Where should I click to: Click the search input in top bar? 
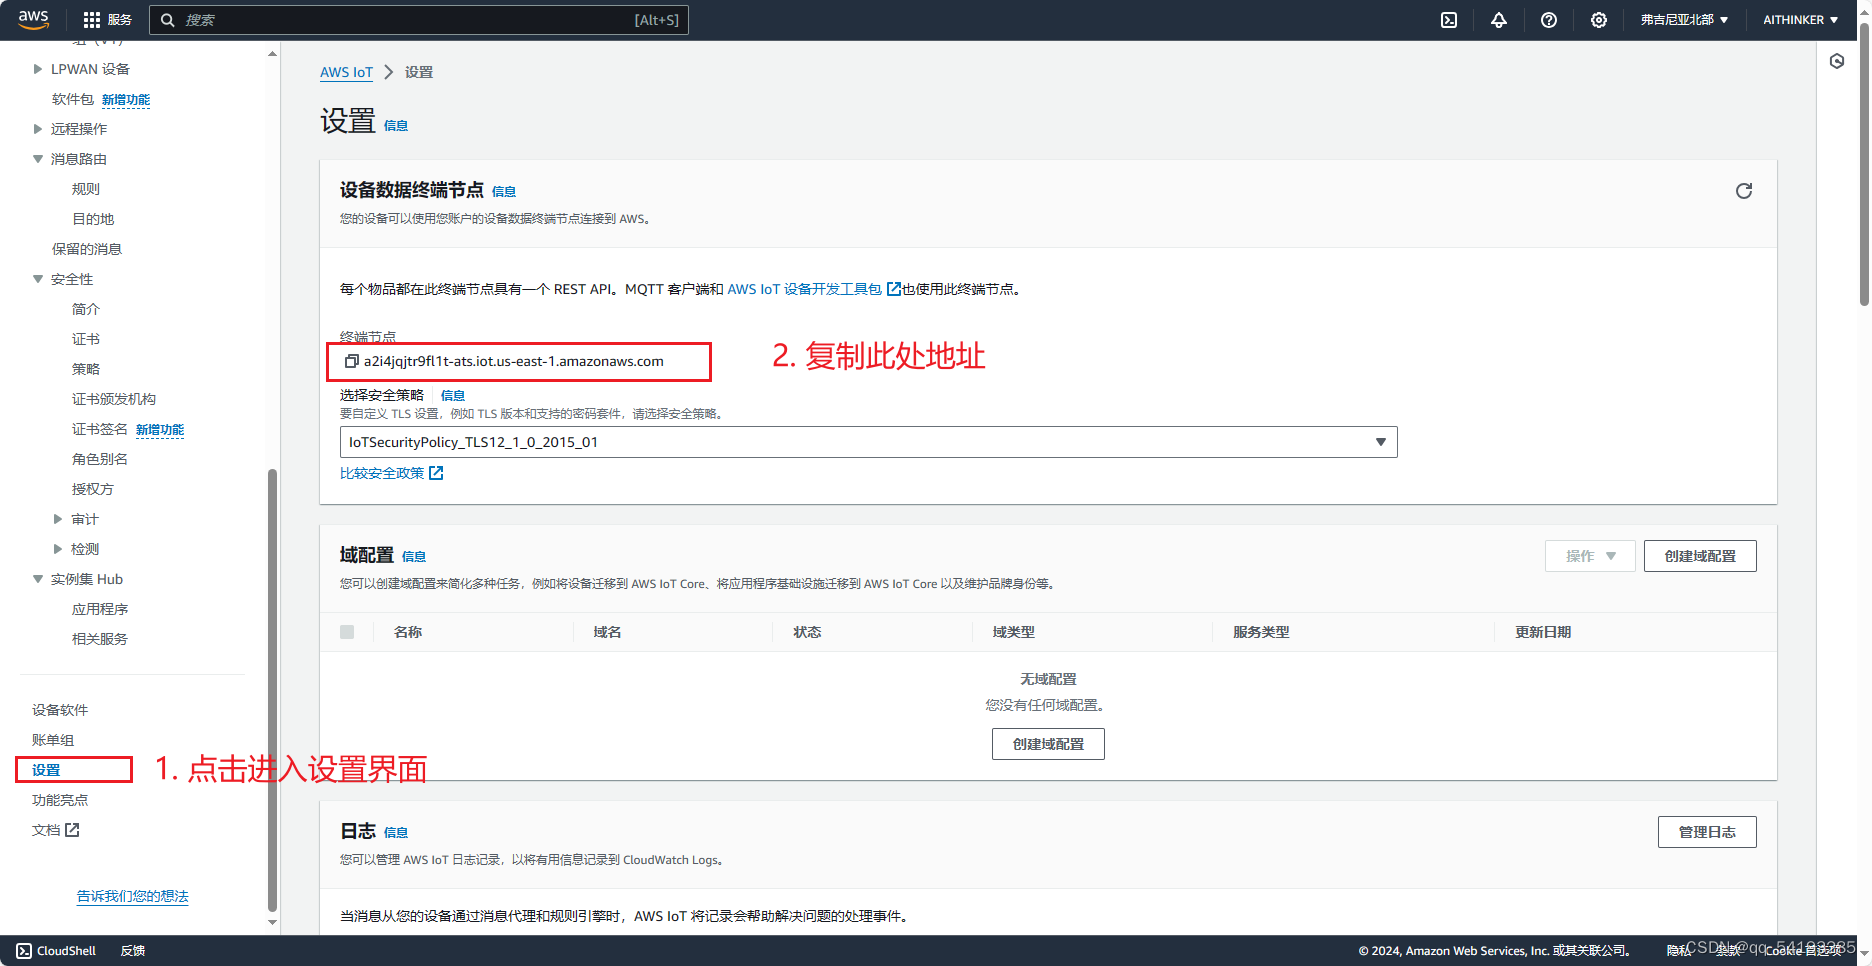[x=419, y=20]
